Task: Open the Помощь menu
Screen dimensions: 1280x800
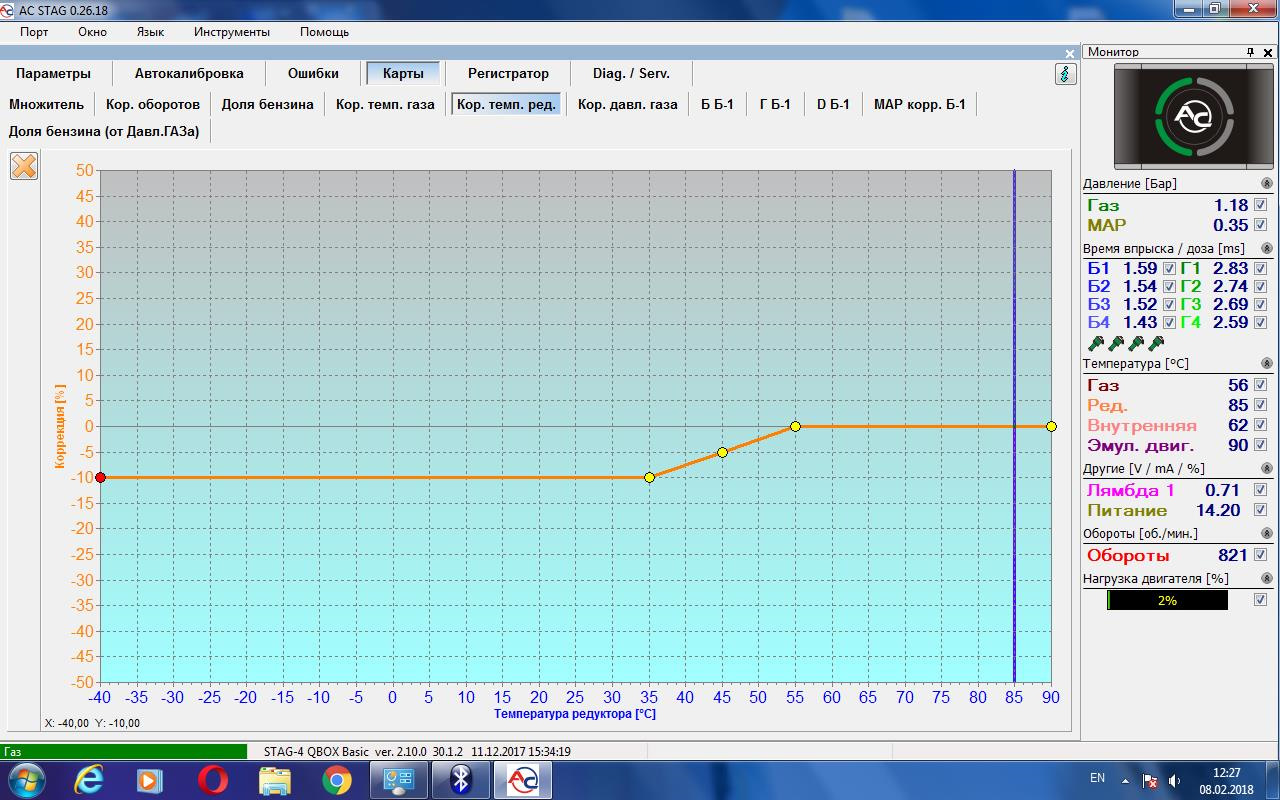Action: pos(324,32)
